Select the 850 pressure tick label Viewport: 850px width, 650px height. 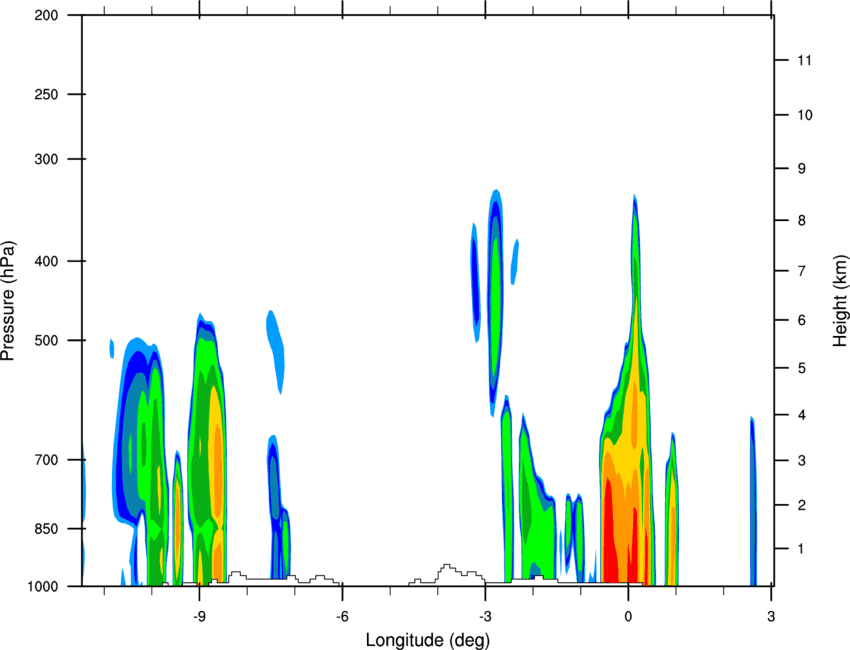pos(46,529)
